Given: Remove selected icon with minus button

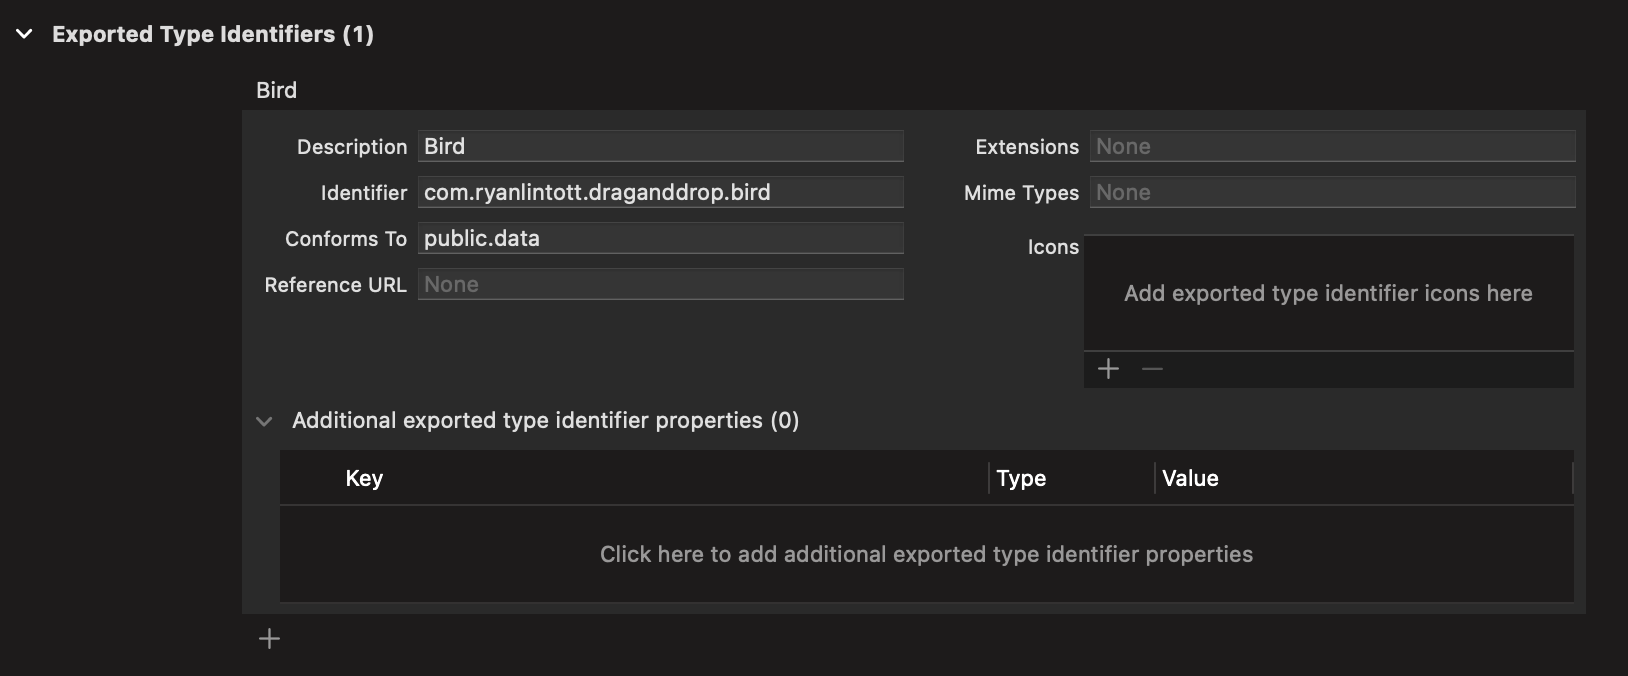Looking at the screenshot, I should (1152, 369).
